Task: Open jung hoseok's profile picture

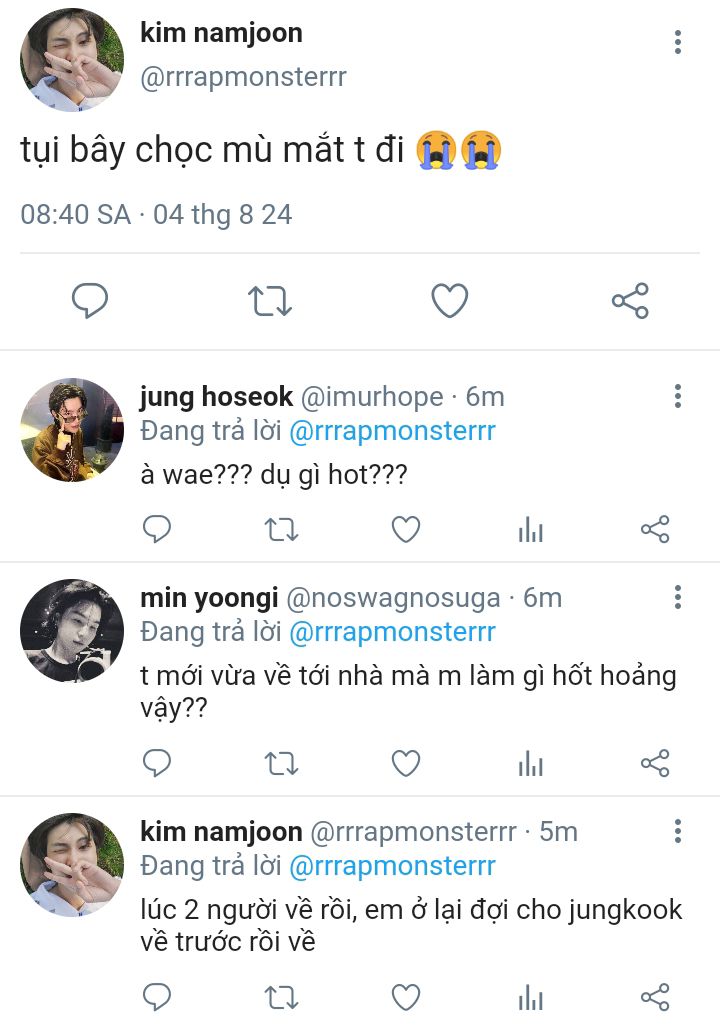Action: tap(72, 430)
